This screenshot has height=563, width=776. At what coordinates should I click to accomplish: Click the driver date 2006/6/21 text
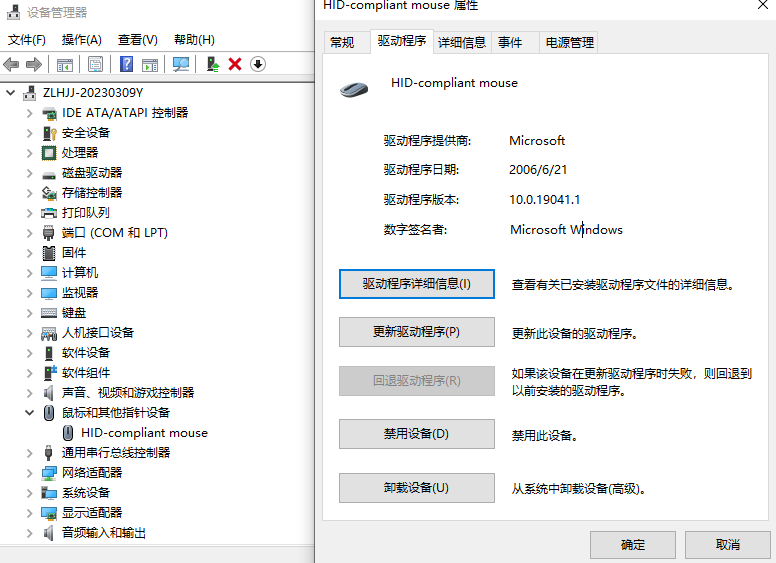tap(538, 170)
